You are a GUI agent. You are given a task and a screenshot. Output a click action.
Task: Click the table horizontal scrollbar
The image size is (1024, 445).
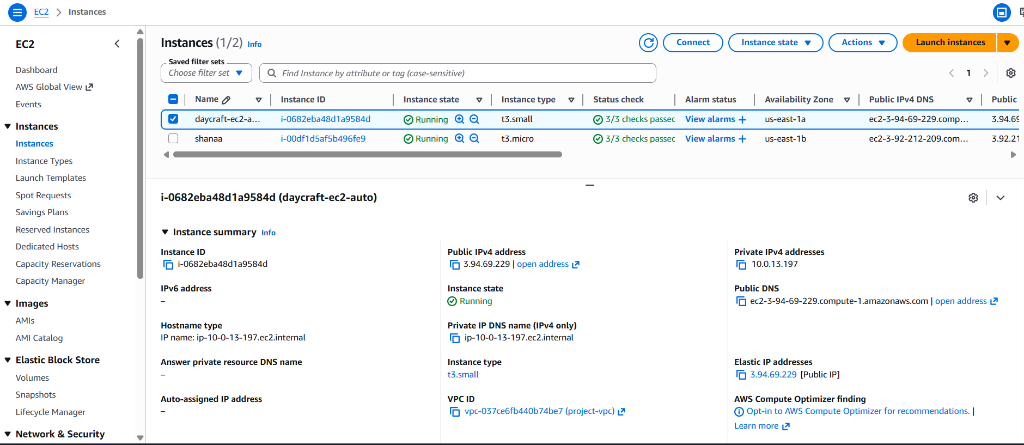(x=368, y=154)
